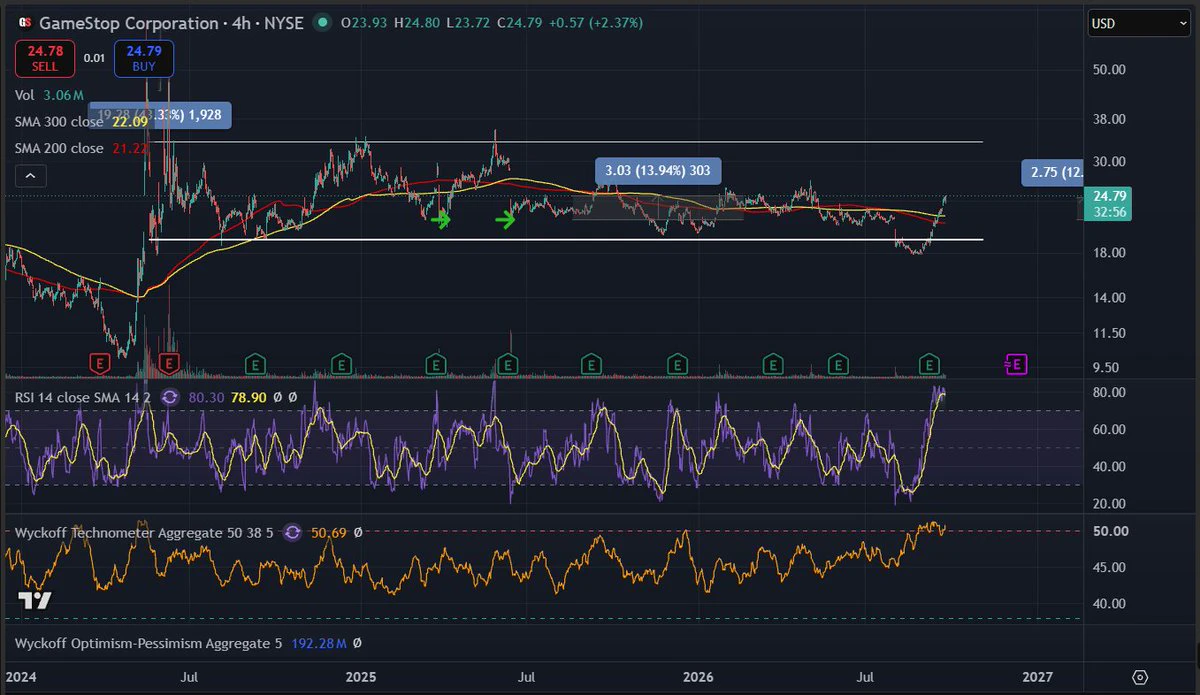The image size is (1200, 695).
Task: Click the magenta projected earnings marker
Action: (1016, 364)
